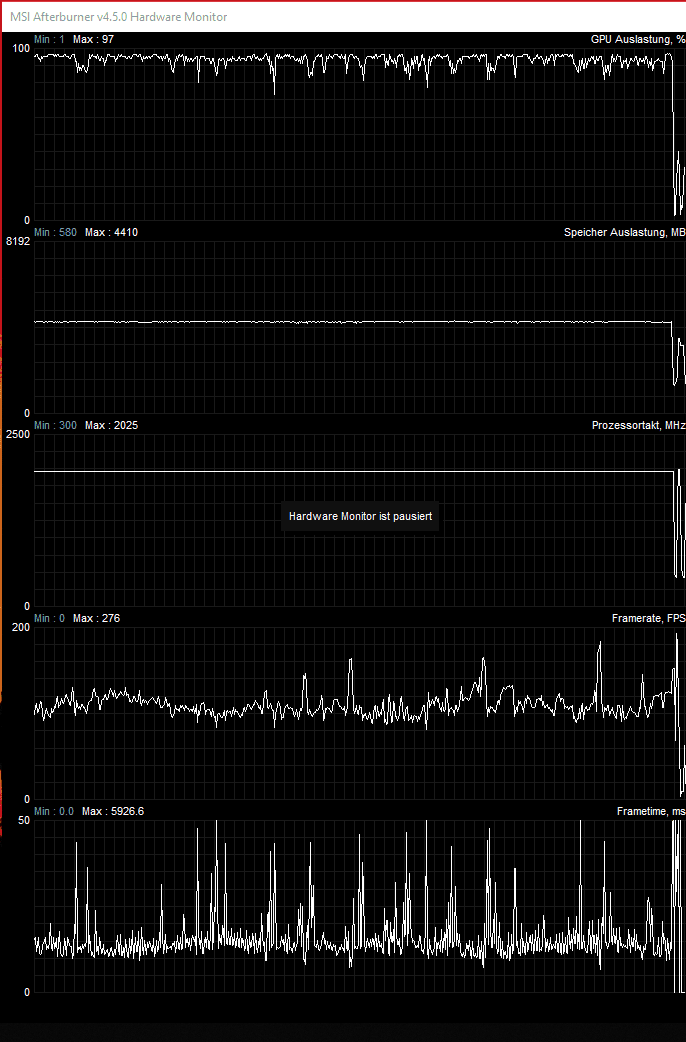Click 'Min : 0.0' in frametime graph
The image size is (686, 1042).
tap(54, 811)
